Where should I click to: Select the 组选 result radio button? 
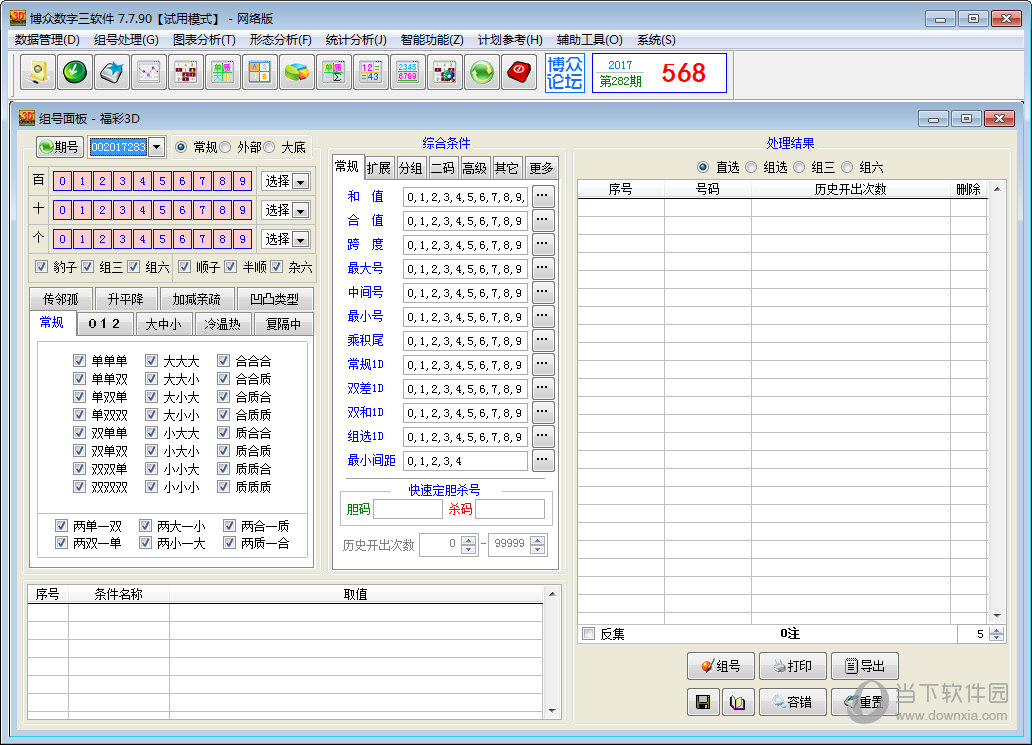point(752,167)
